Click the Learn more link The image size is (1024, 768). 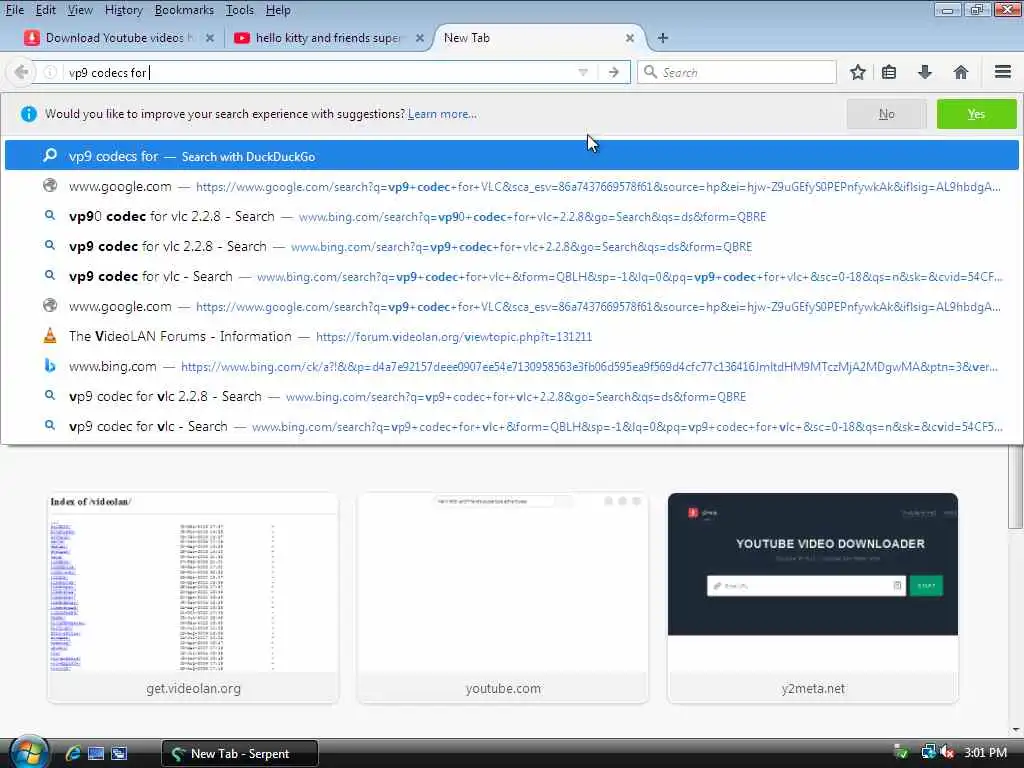pyautogui.click(x=442, y=114)
